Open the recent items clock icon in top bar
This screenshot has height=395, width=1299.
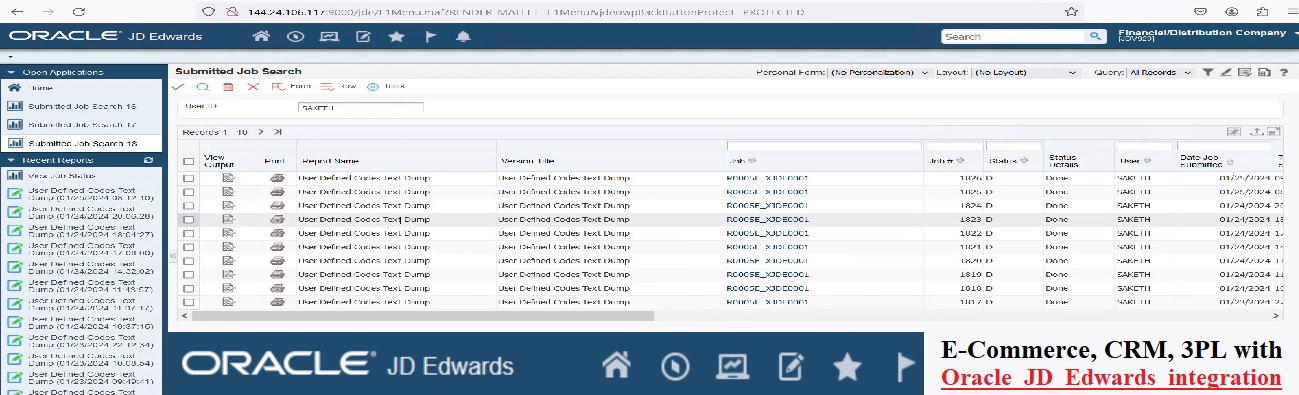[x=295, y=36]
